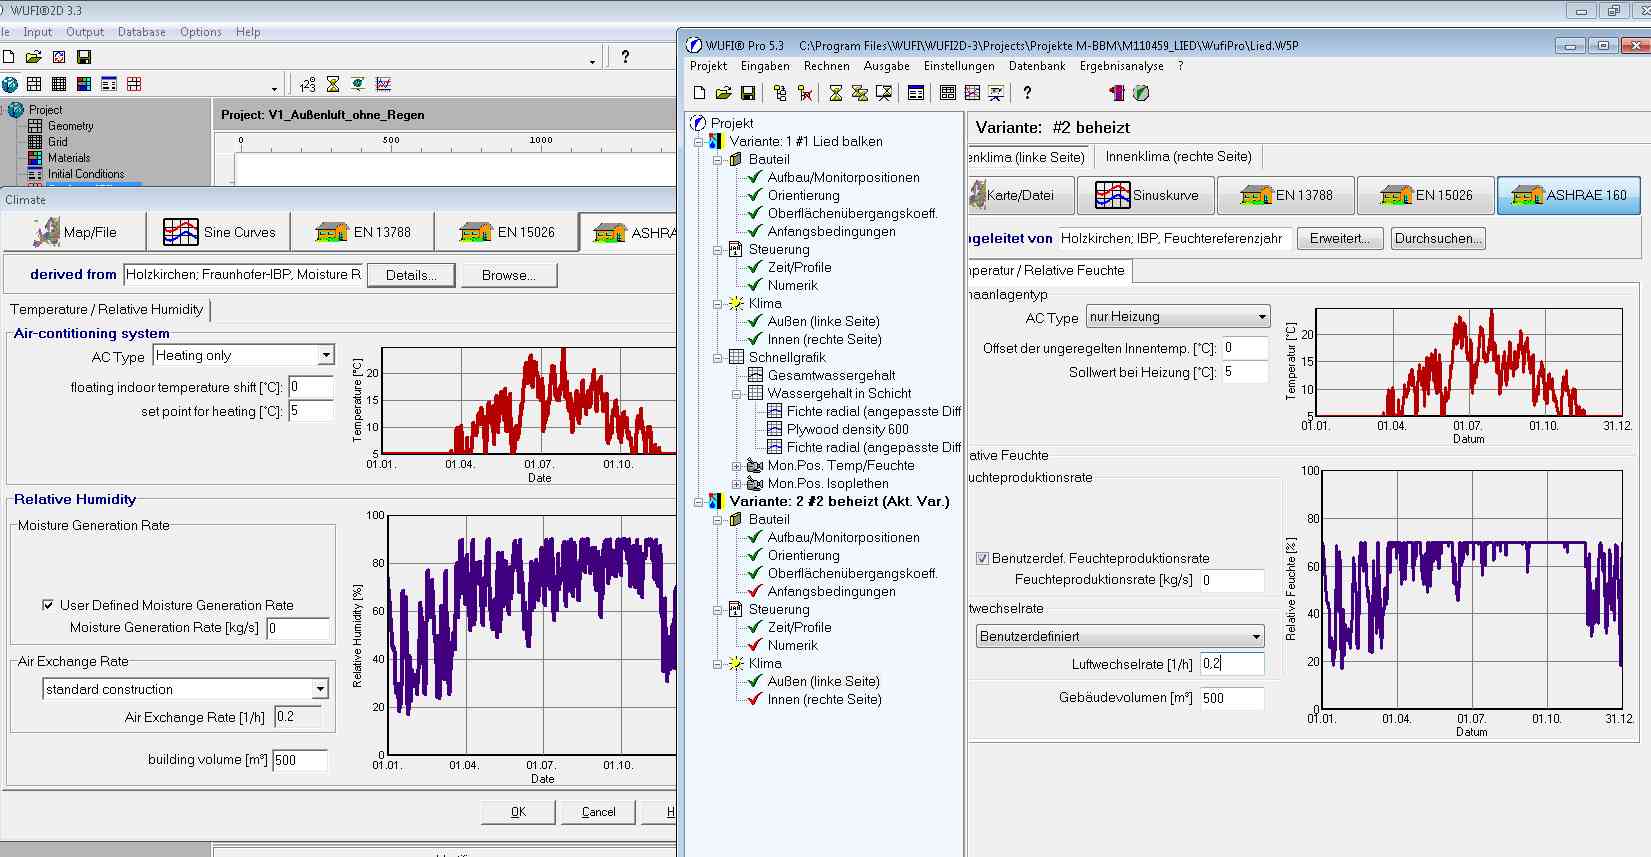This screenshot has height=857, width=1651.
Task: Uncheck Benutzerdef. Feuchteproduktionsrate checkbox
Action: 982,558
